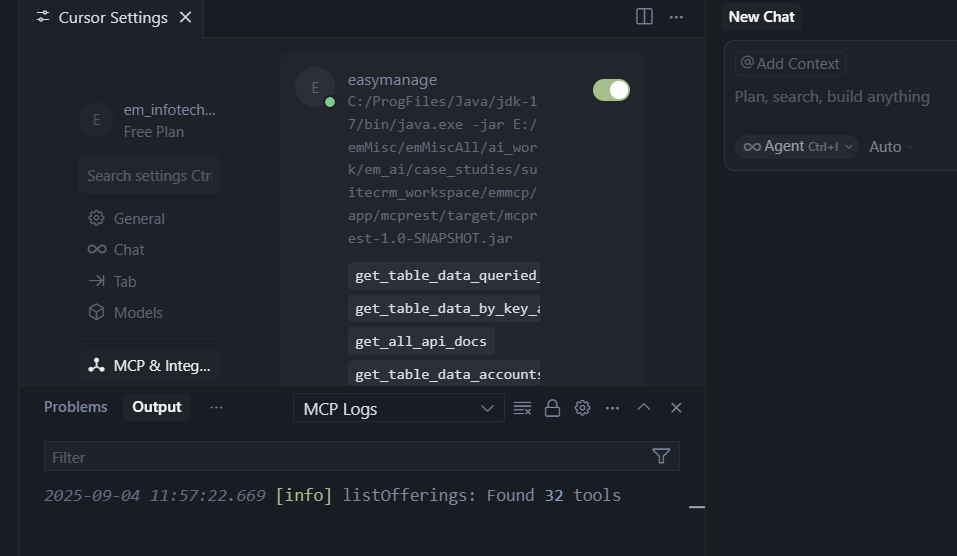Open the Auto model selector dropdown
957x556 pixels.
point(890,146)
